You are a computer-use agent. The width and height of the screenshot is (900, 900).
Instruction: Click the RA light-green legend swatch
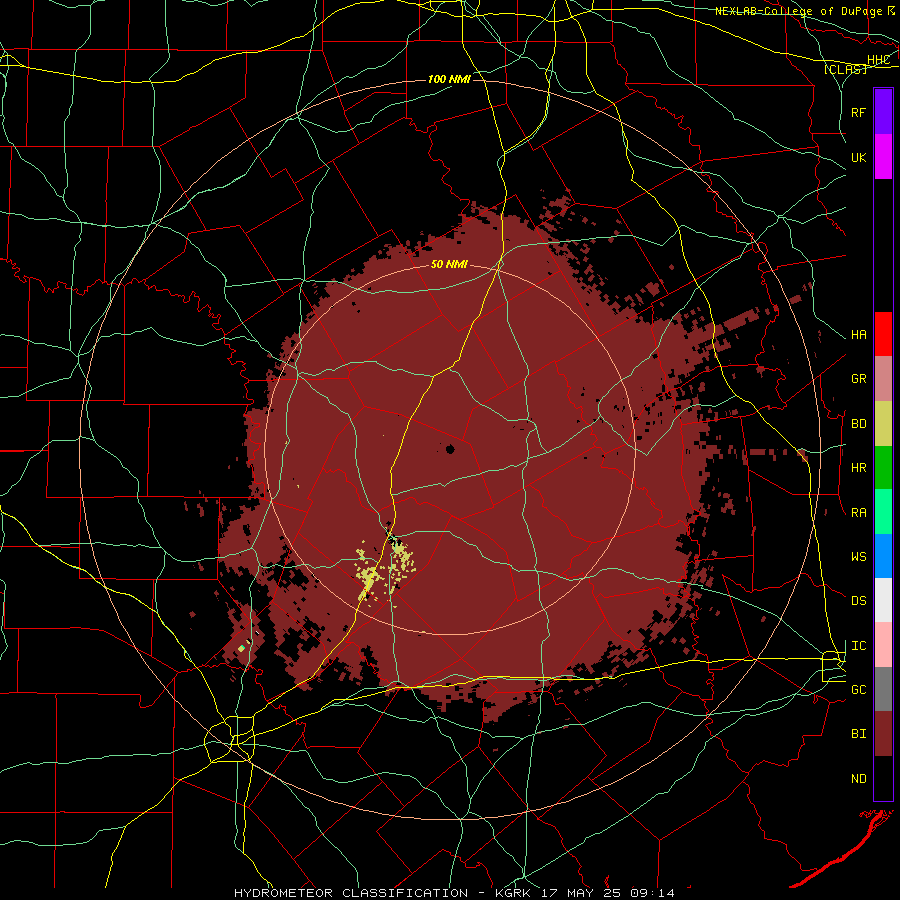click(x=883, y=512)
